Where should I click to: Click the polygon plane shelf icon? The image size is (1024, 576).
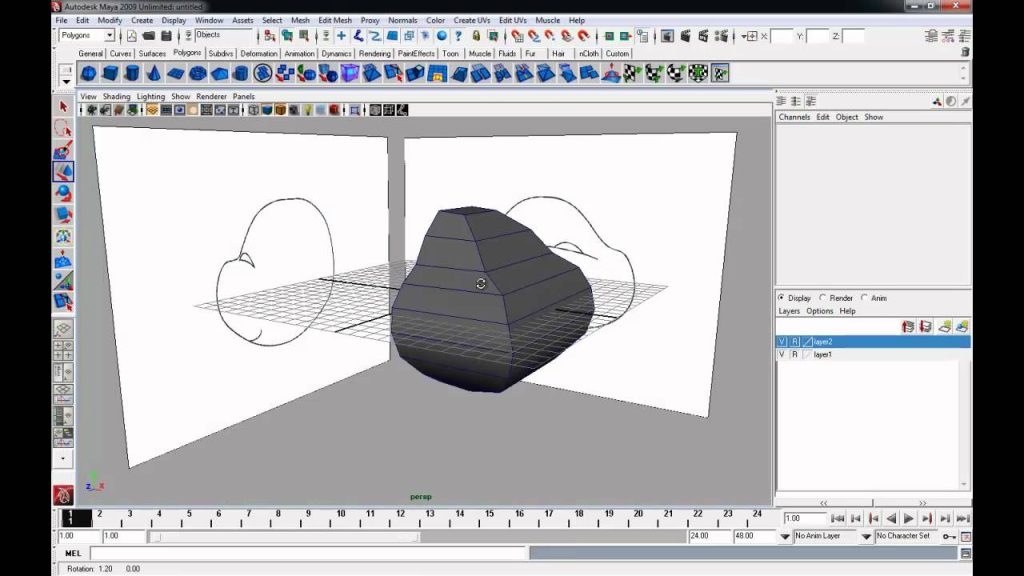(x=176, y=73)
